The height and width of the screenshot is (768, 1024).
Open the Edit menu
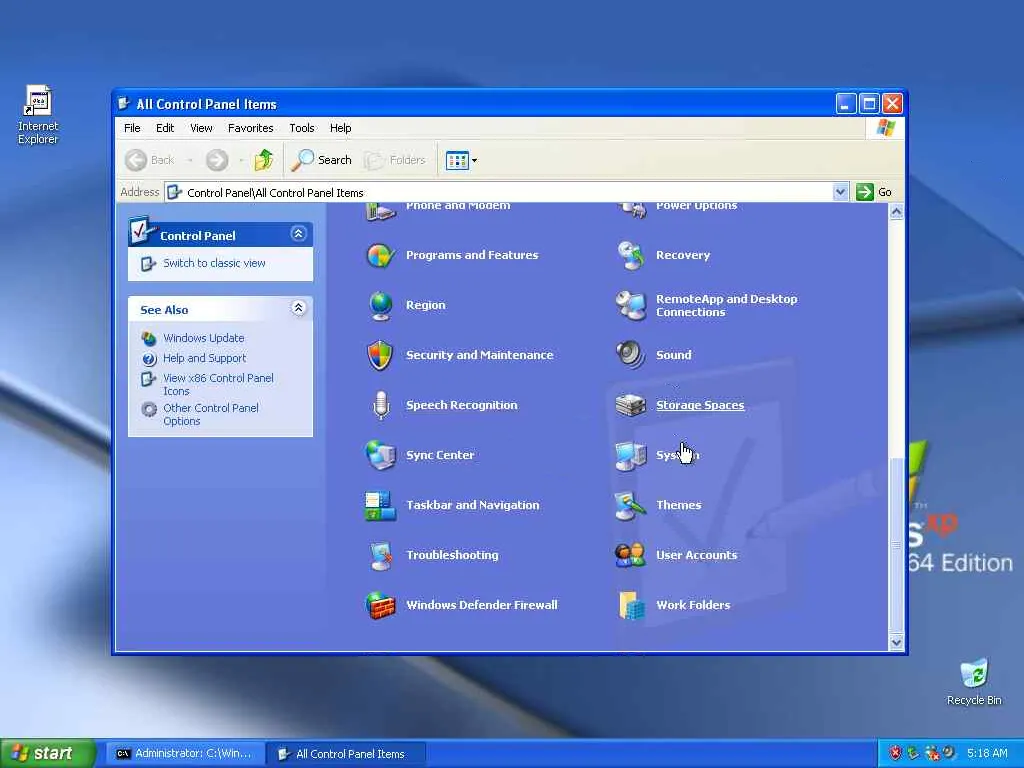coord(165,128)
